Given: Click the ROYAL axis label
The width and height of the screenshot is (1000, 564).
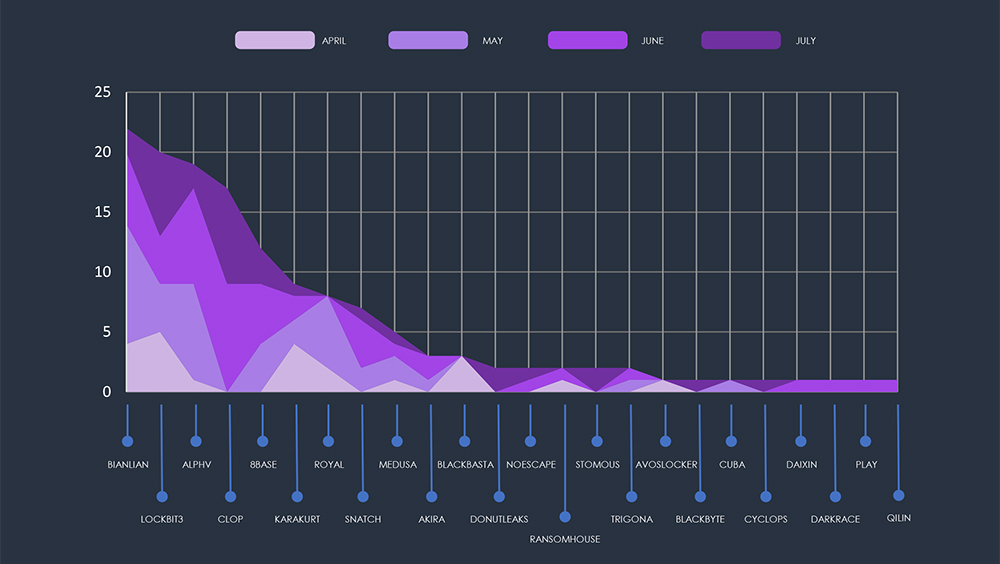Looking at the screenshot, I should click(328, 464).
